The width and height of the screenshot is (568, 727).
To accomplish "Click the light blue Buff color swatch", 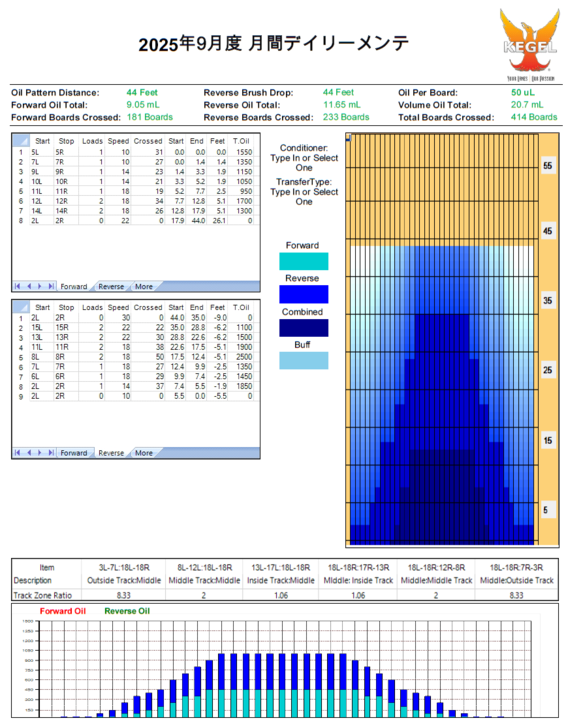I will tap(304, 360).
